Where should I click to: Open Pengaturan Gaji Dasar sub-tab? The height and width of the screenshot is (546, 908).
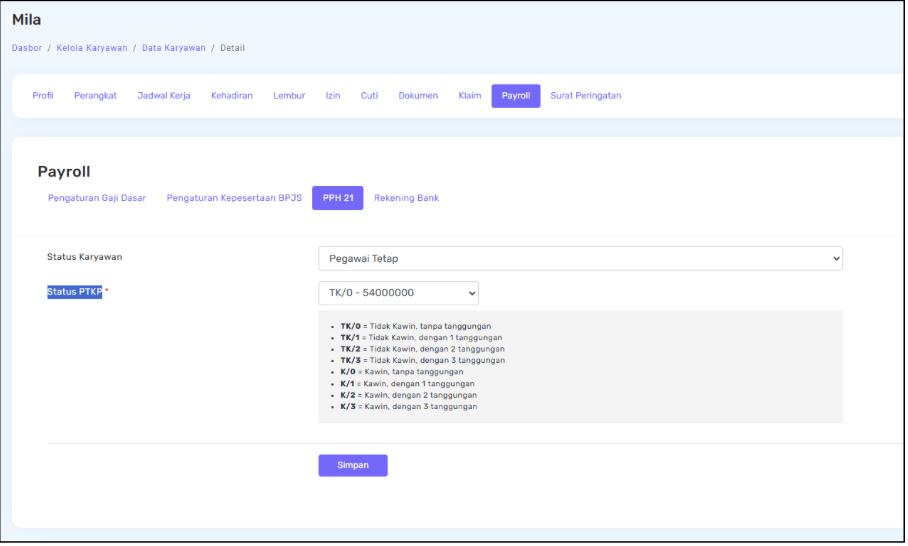pos(97,198)
